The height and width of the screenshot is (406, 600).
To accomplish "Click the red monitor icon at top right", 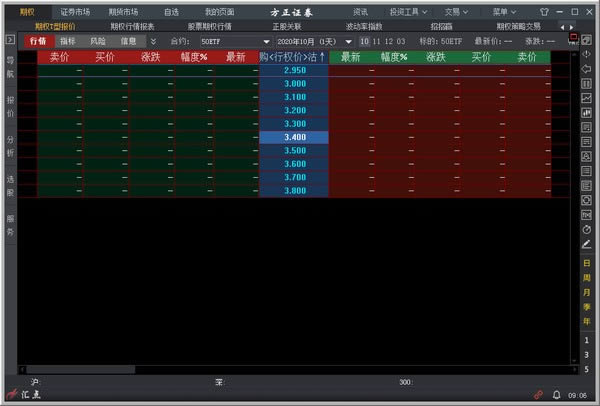I will click(x=572, y=41).
